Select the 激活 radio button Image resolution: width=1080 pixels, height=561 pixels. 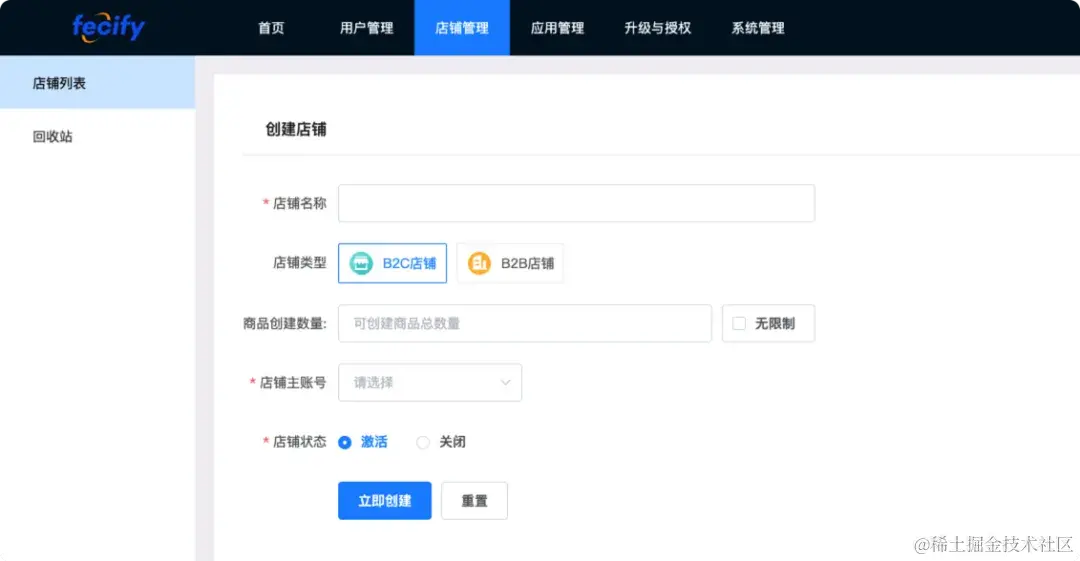coord(345,442)
